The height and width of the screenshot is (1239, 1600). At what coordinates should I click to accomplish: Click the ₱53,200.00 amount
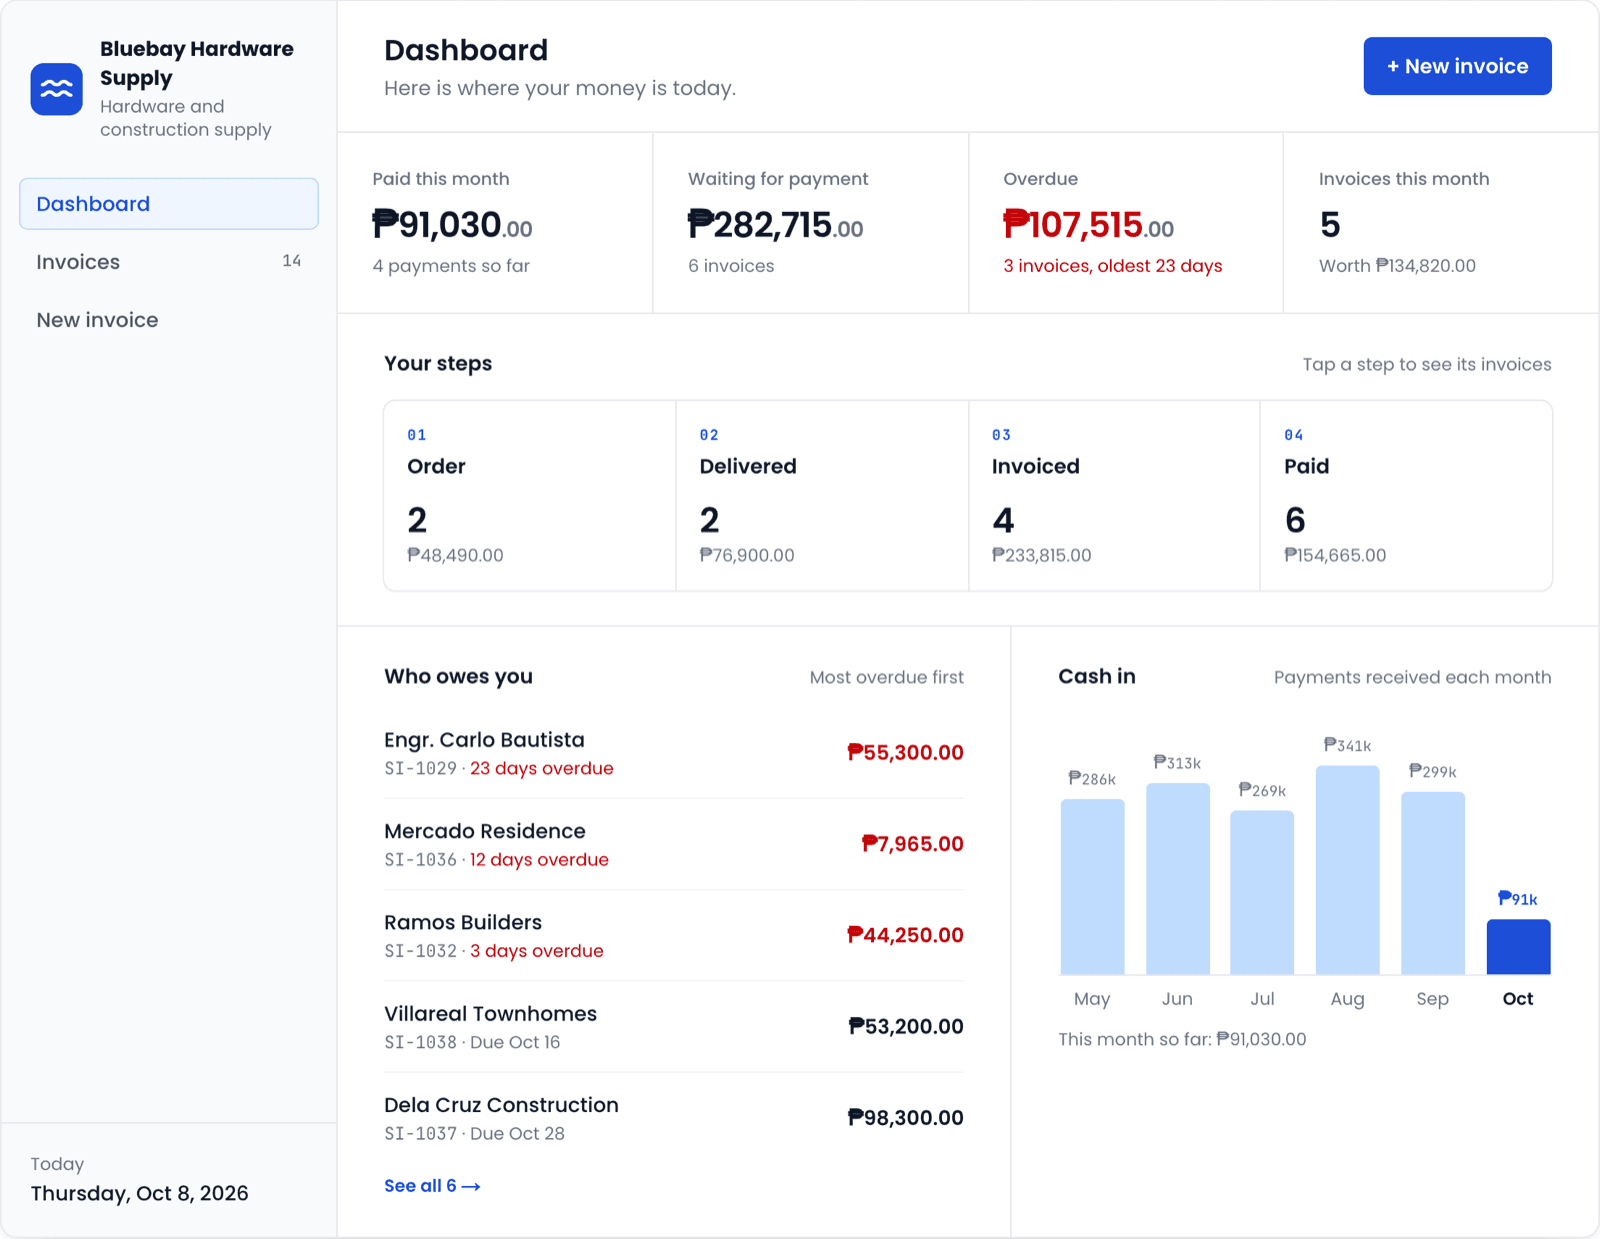pyautogui.click(x=905, y=1027)
